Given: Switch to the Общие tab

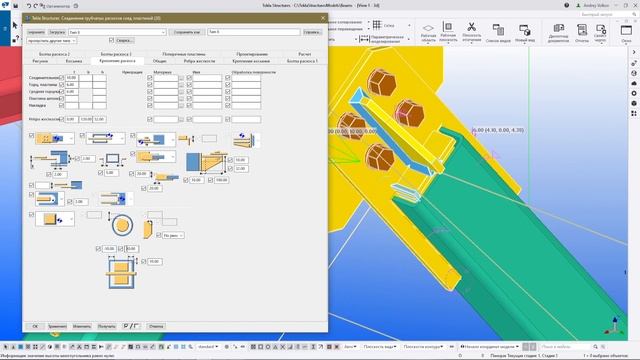Looking at the screenshot, I should pyautogui.click(x=160, y=61).
